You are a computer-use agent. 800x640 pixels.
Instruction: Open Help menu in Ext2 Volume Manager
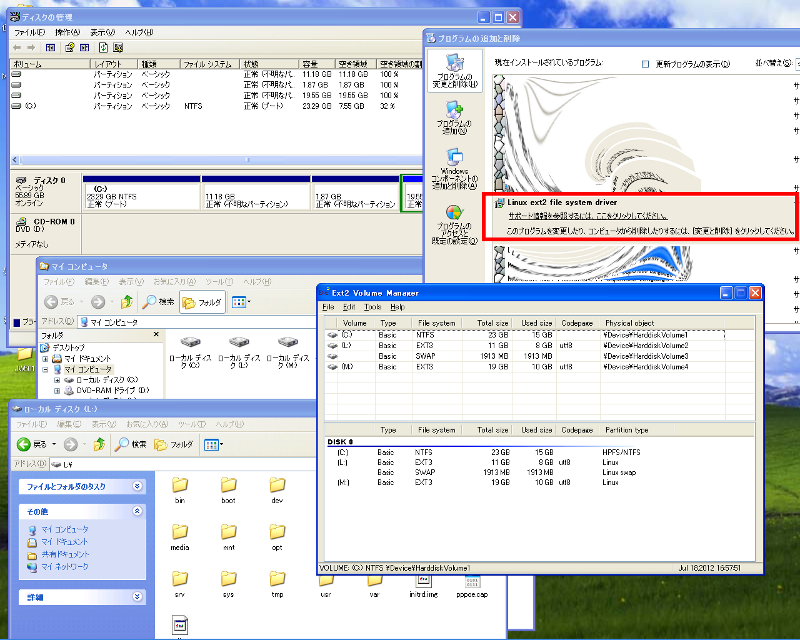(397, 307)
